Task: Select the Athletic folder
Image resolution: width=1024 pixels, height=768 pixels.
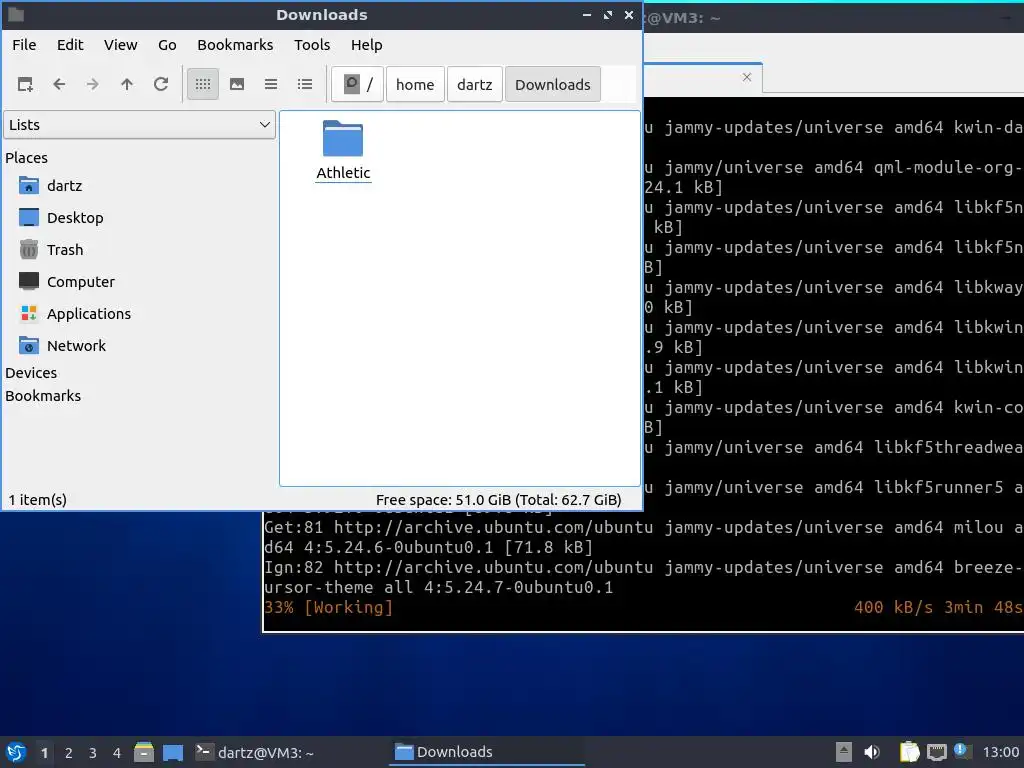Action: pos(343,138)
